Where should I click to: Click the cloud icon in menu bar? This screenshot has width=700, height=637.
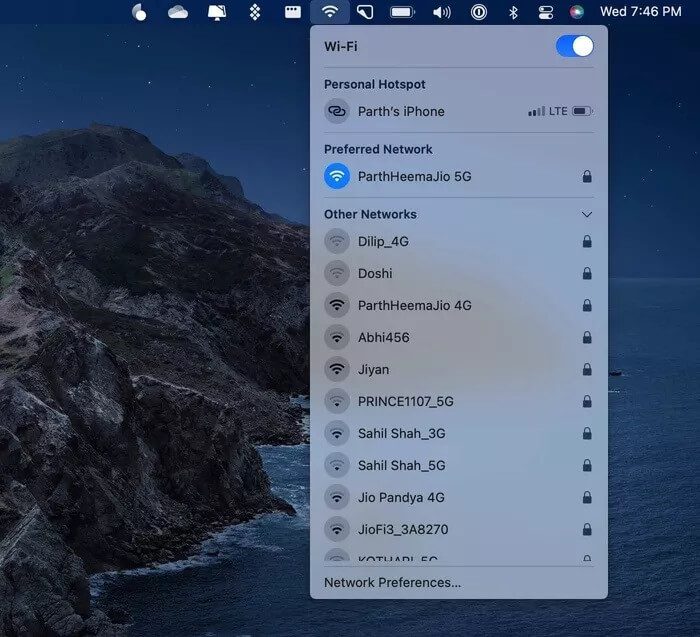pos(178,12)
